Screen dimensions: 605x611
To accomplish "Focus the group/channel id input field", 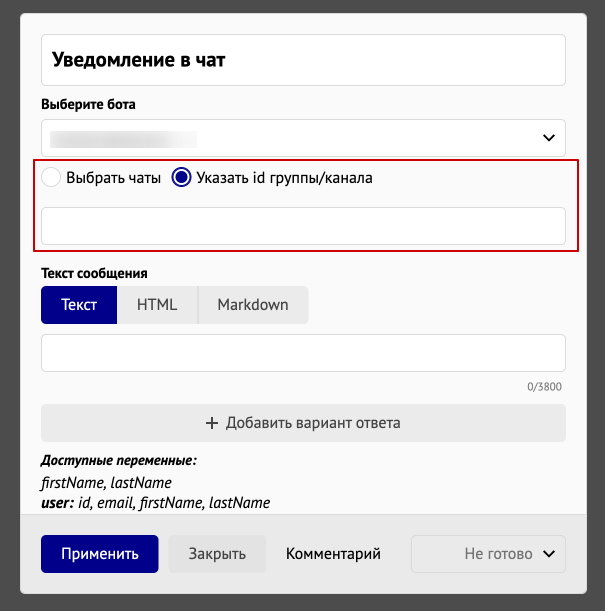I will pyautogui.click(x=303, y=226).
